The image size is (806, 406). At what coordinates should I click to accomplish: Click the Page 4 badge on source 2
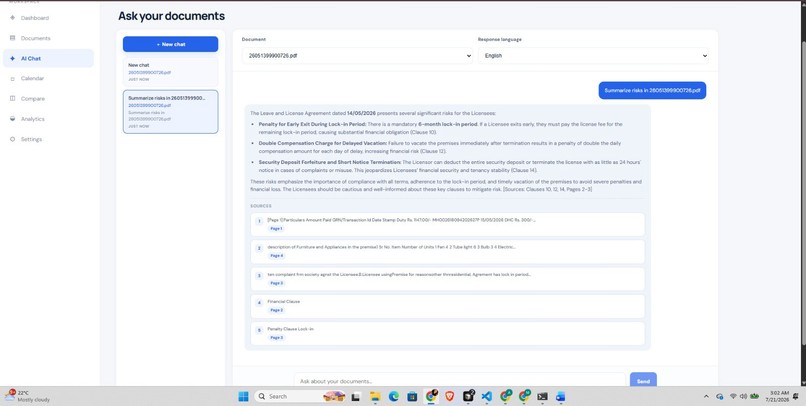click(x=276, y=255)
